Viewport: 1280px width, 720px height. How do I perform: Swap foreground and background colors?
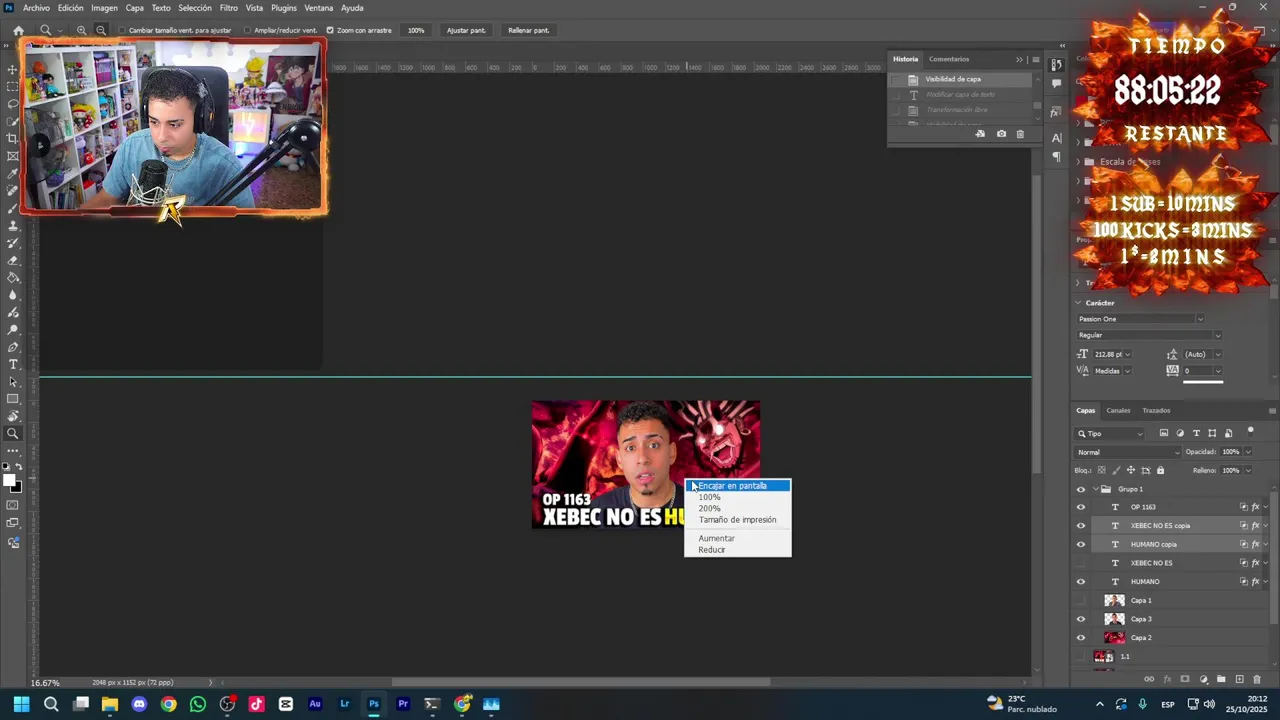[x=19, y=468]
